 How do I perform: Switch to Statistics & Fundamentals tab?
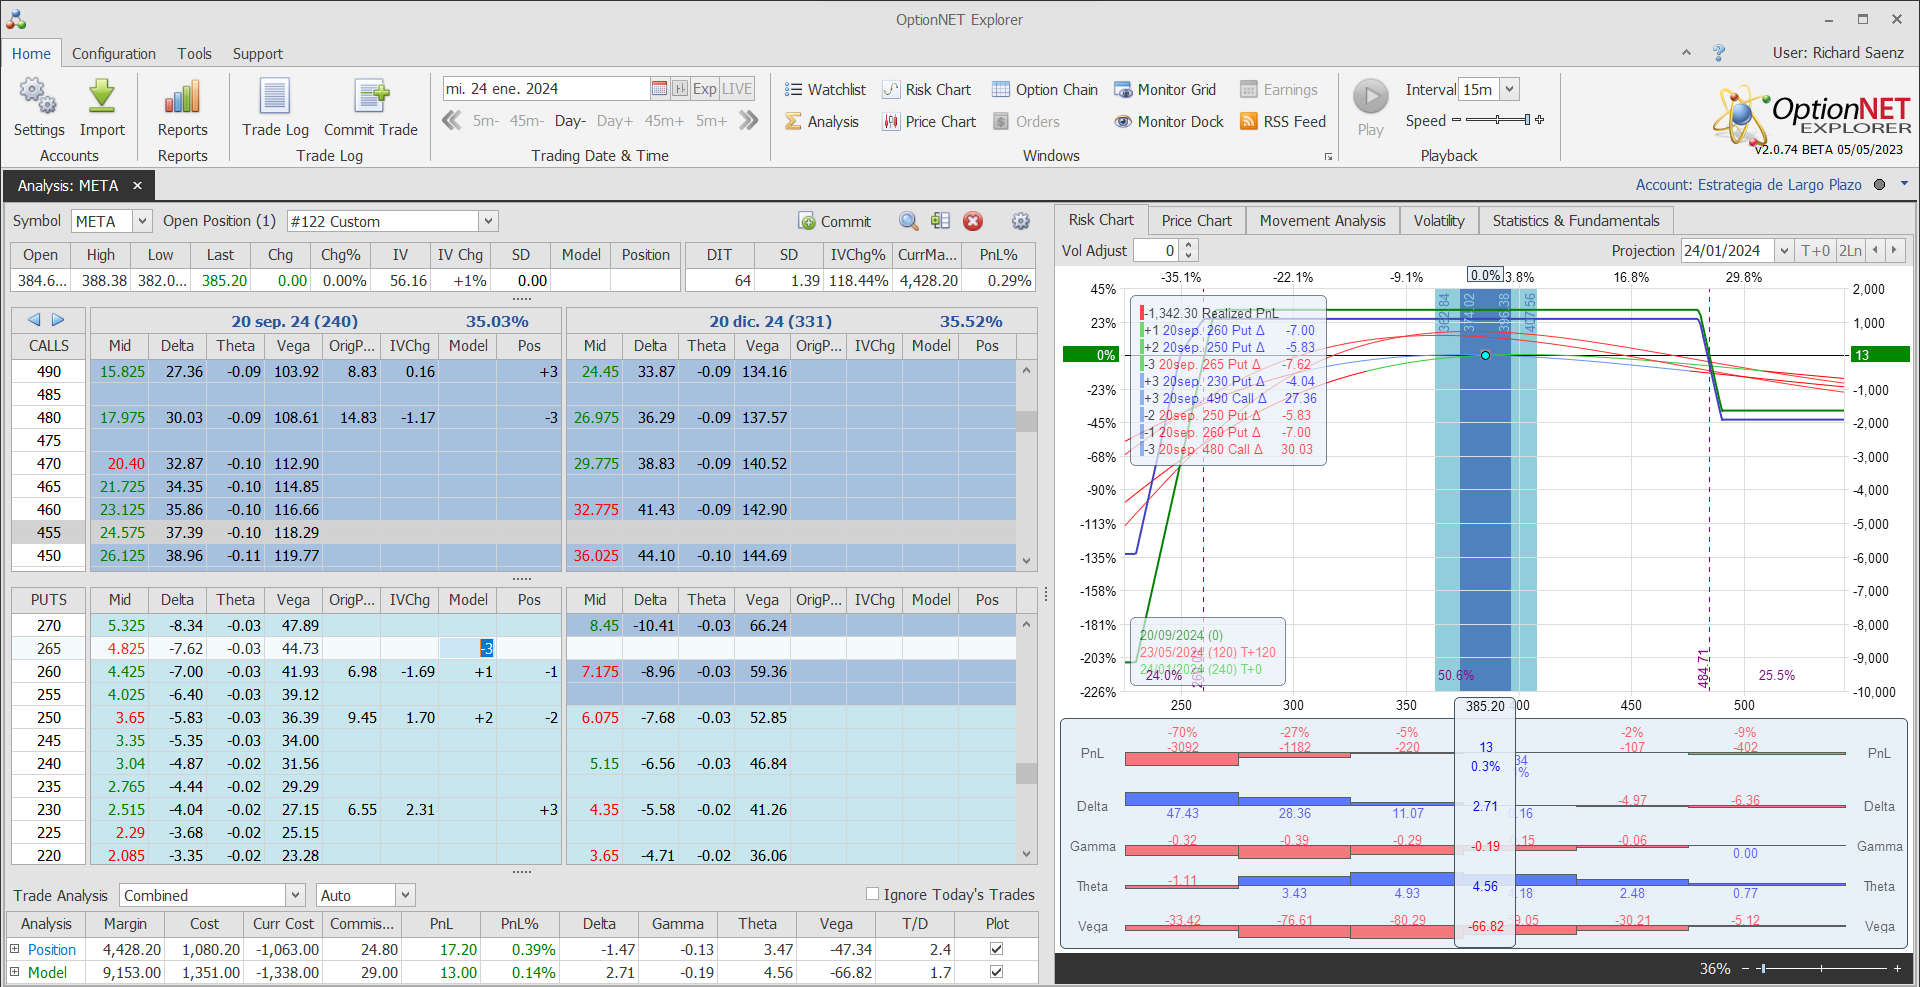coord(1576,221)
